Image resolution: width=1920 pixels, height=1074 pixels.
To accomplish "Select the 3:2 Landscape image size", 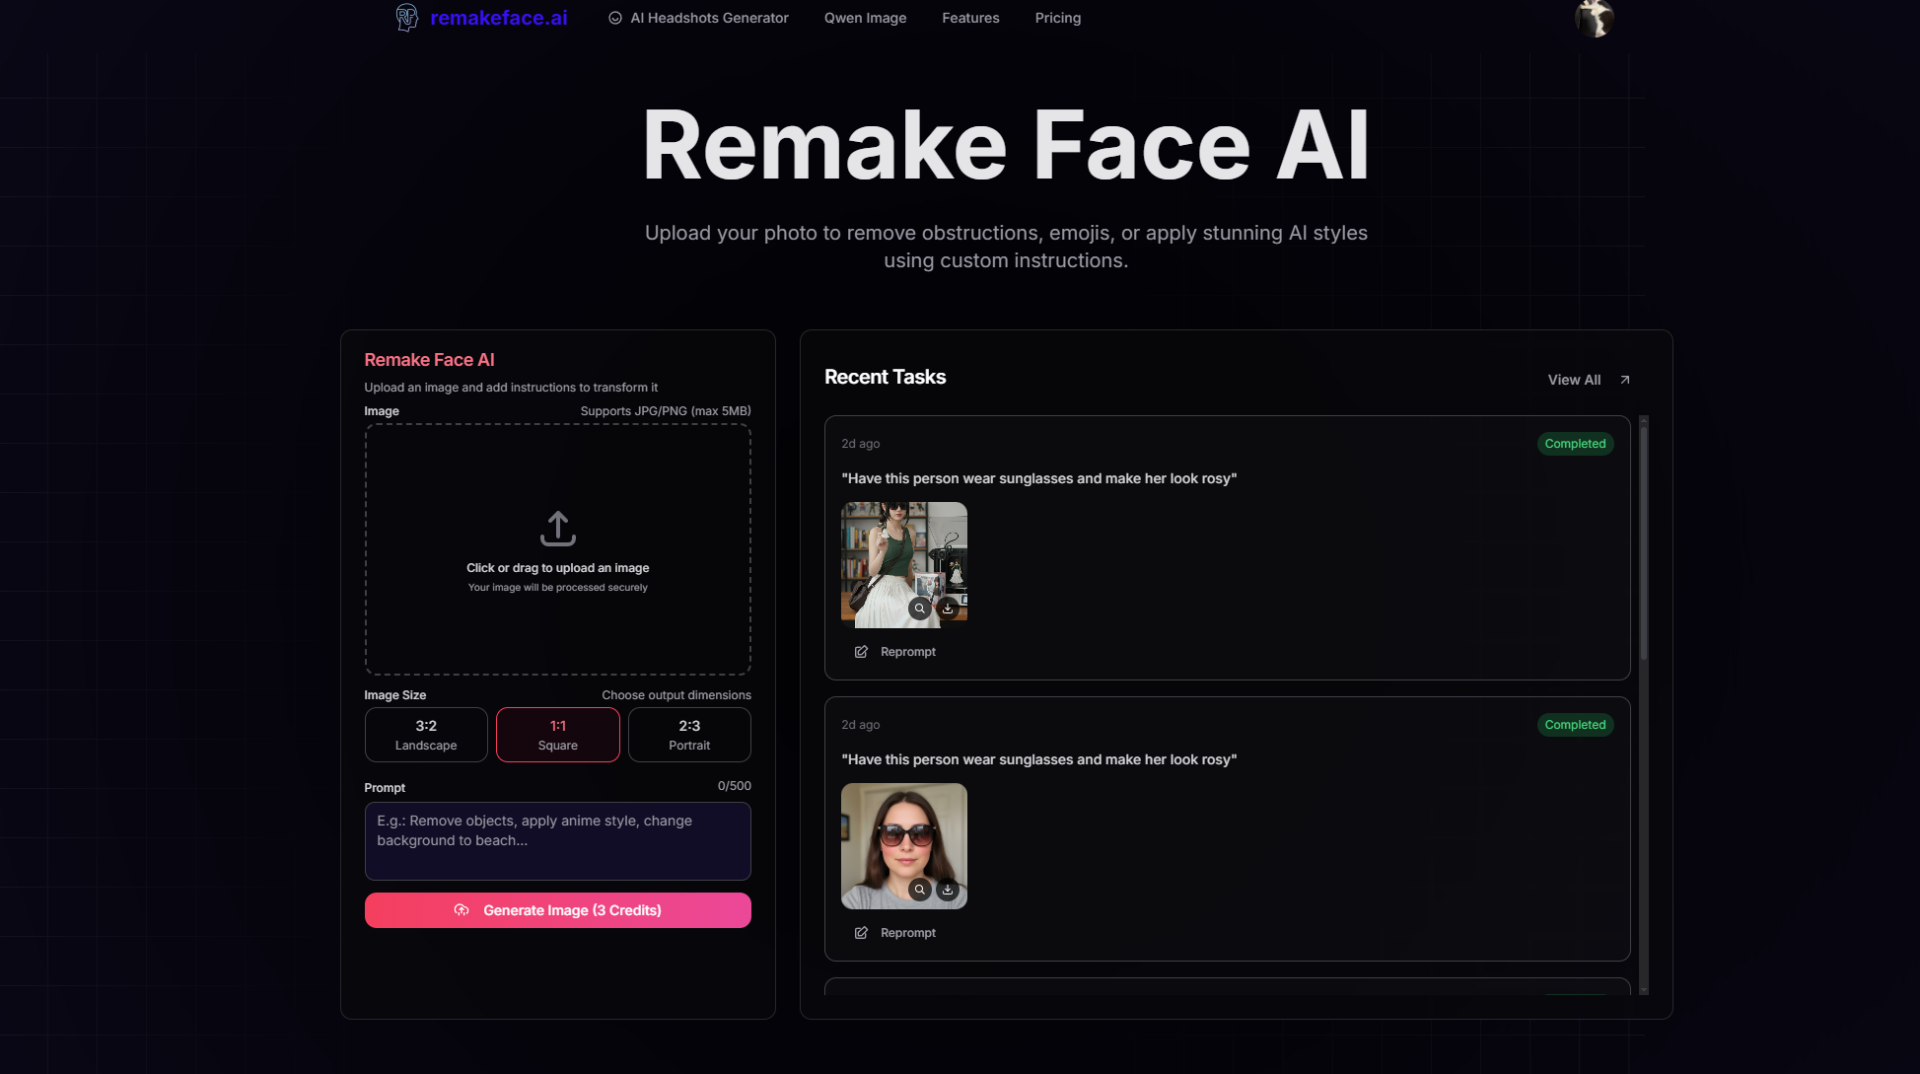I will (x=426, y=735).
